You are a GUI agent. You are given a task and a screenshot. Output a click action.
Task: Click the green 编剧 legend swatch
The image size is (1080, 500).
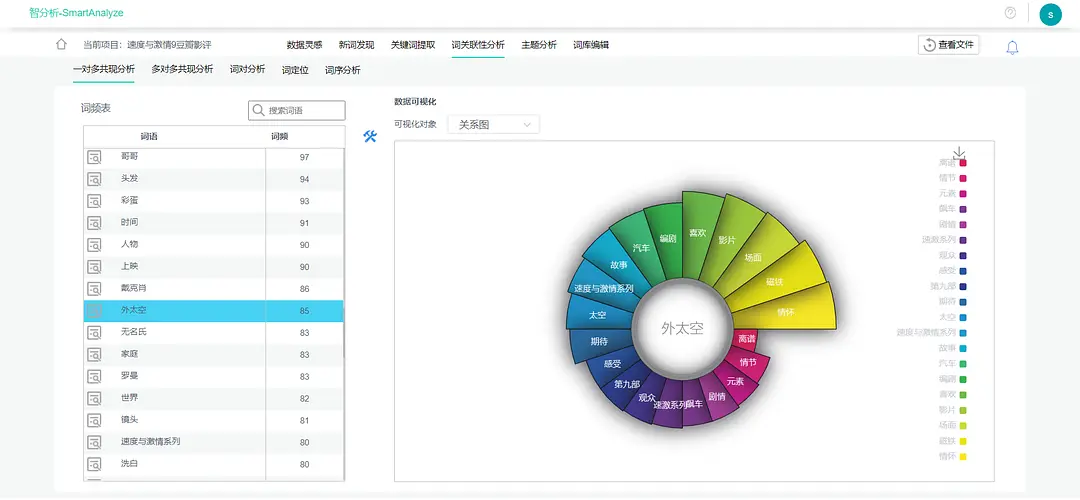tap(964, 379)
